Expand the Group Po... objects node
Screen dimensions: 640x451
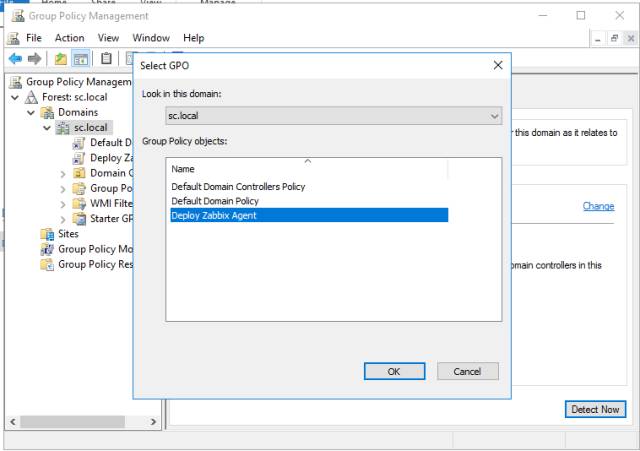pyautogui.click(x=63, y=189)
